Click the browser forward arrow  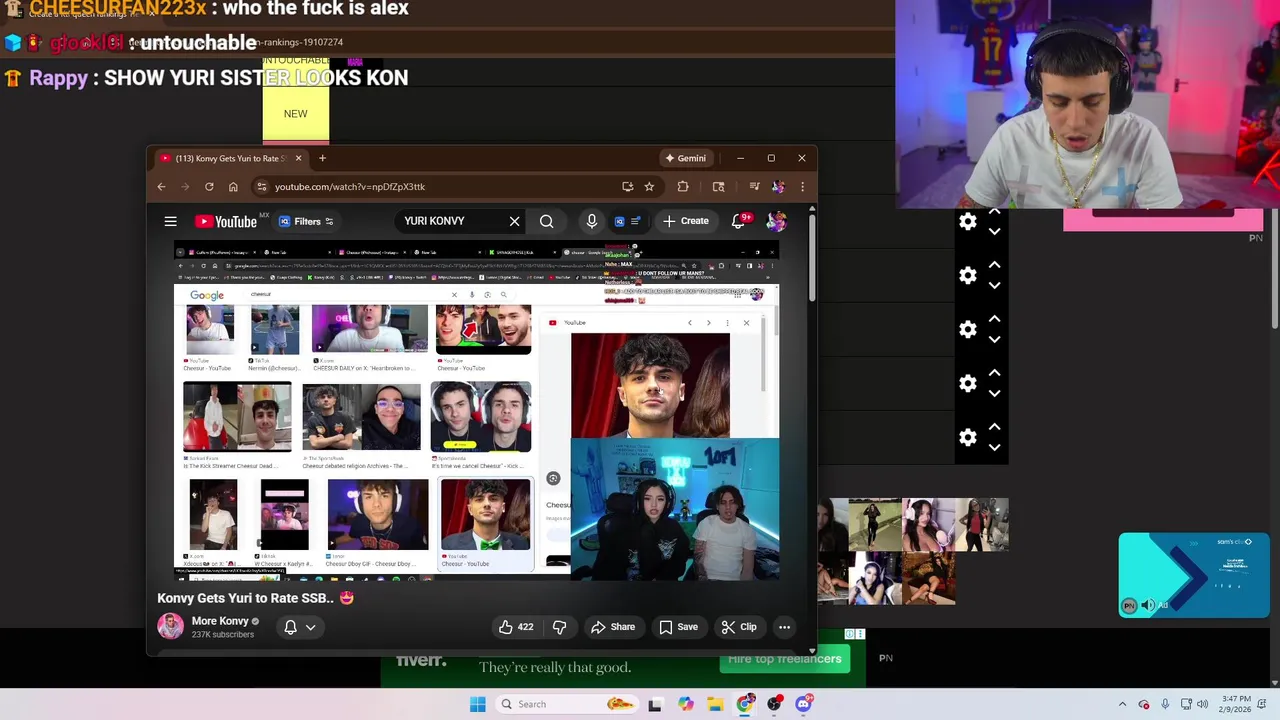click(185, 187)
